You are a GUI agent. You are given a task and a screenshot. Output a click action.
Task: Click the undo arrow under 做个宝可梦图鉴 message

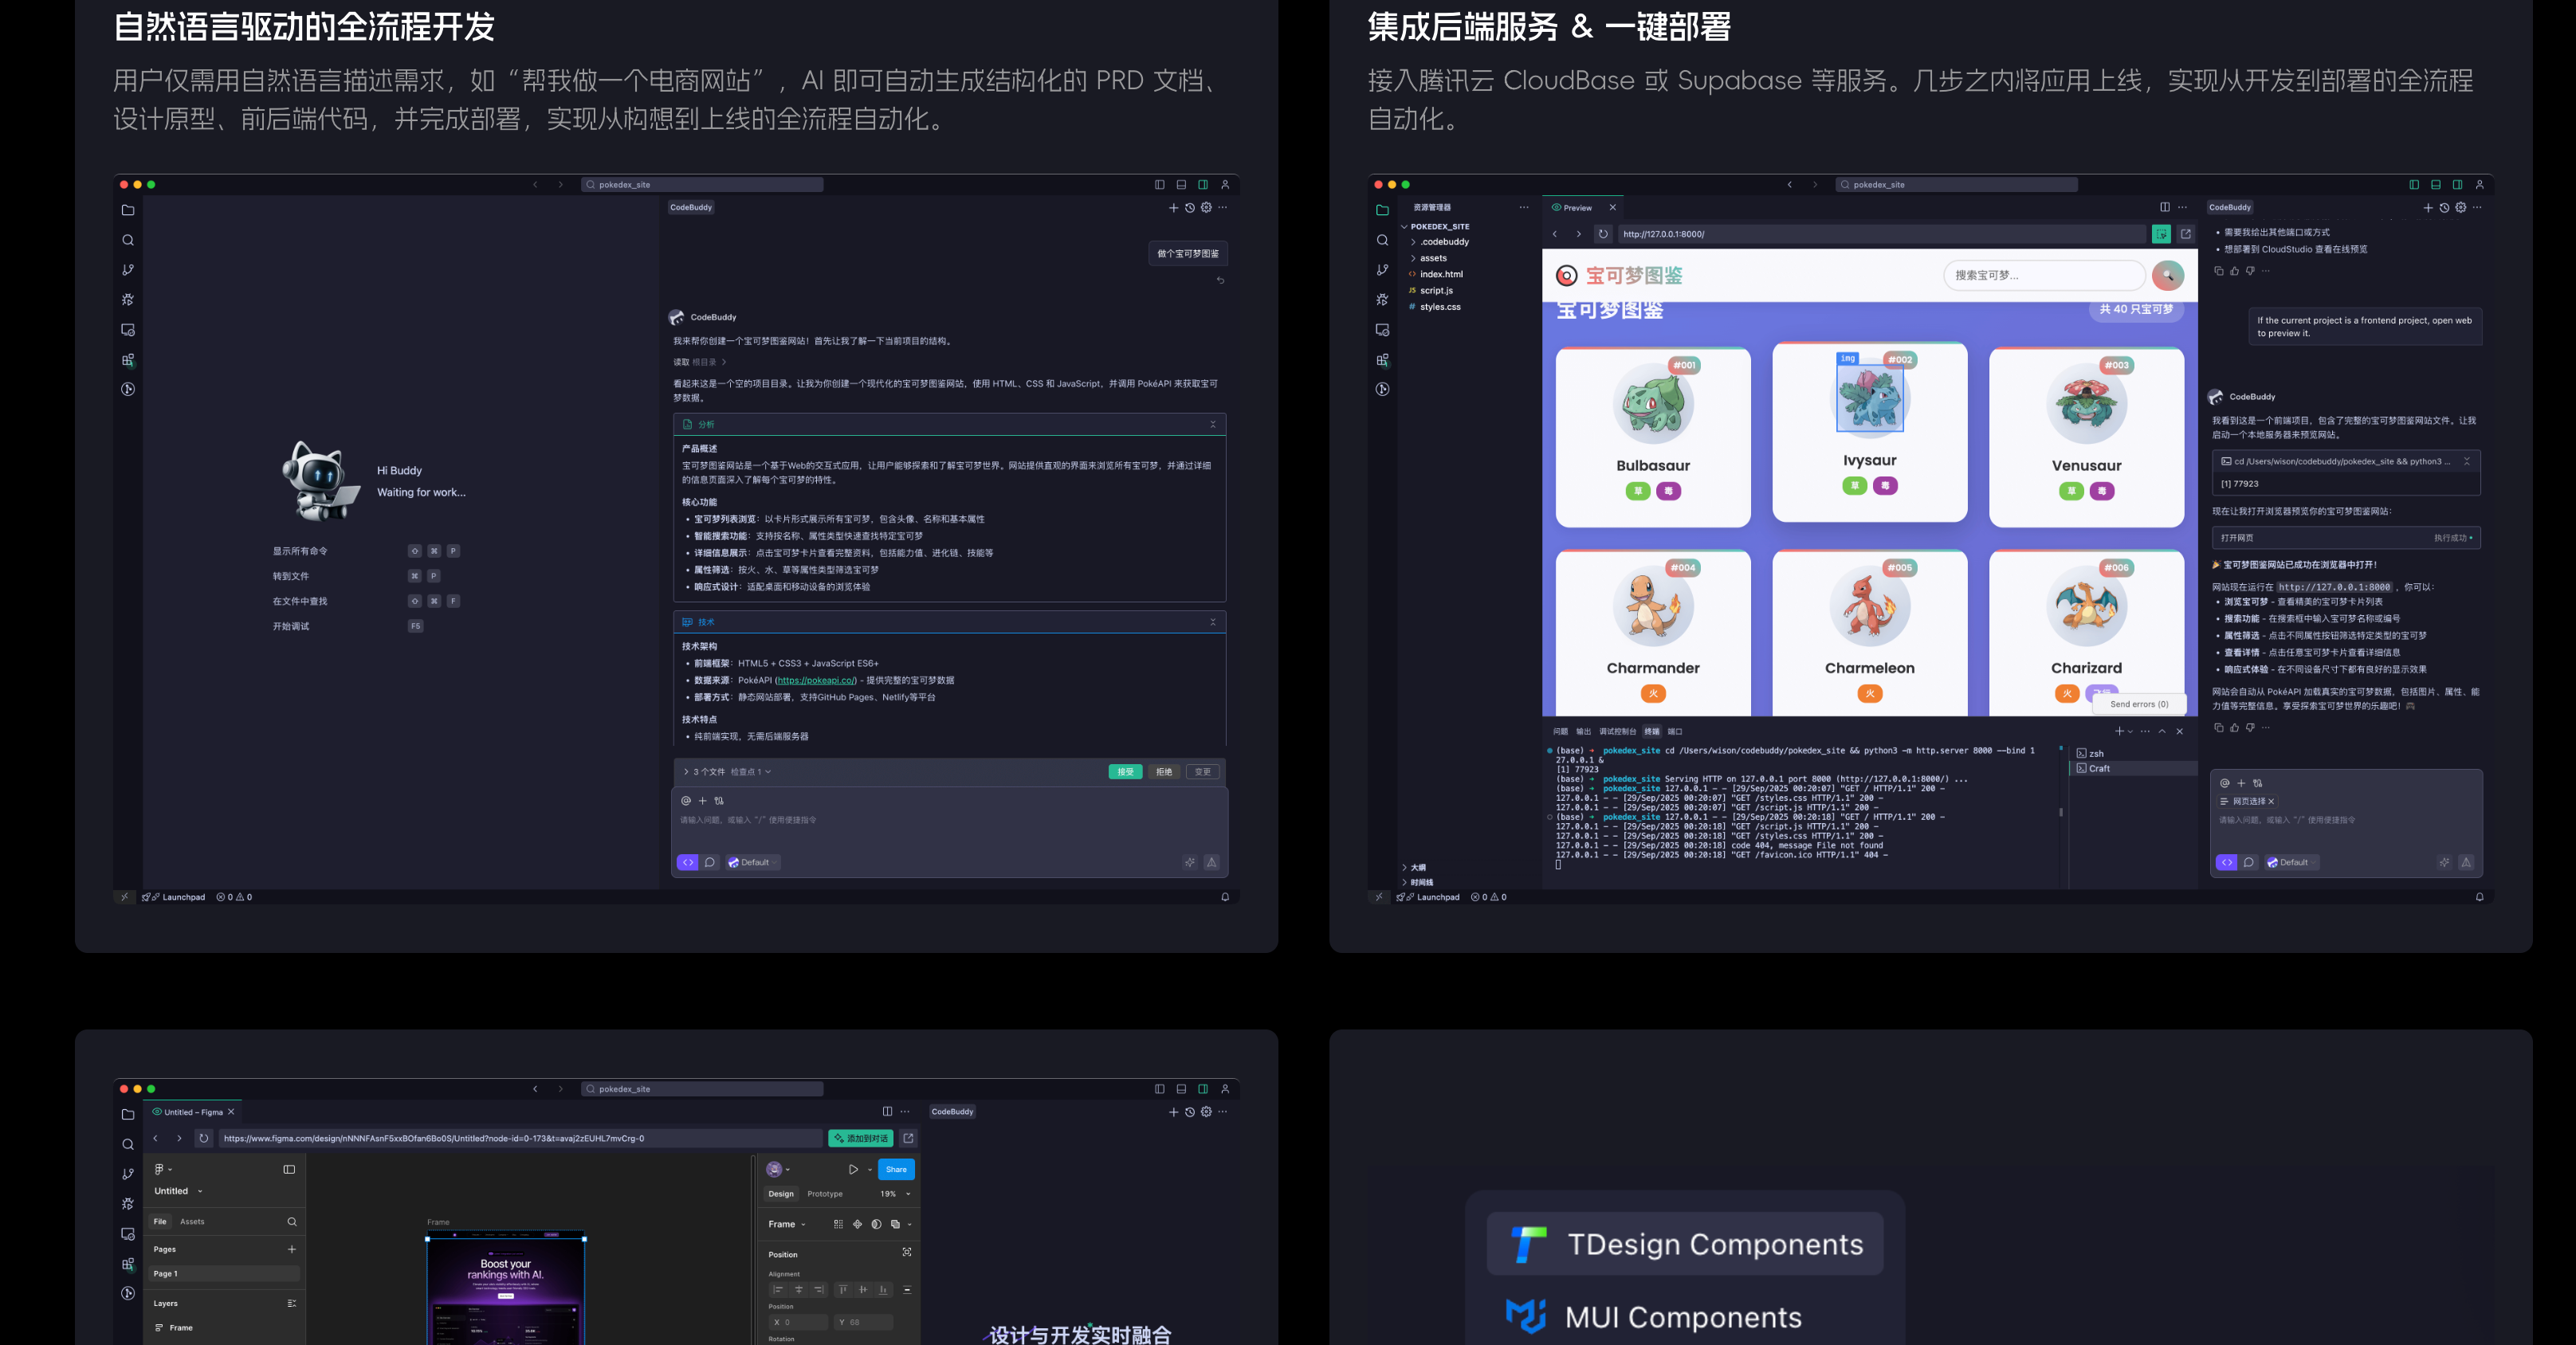click(x=1220, y=280)
